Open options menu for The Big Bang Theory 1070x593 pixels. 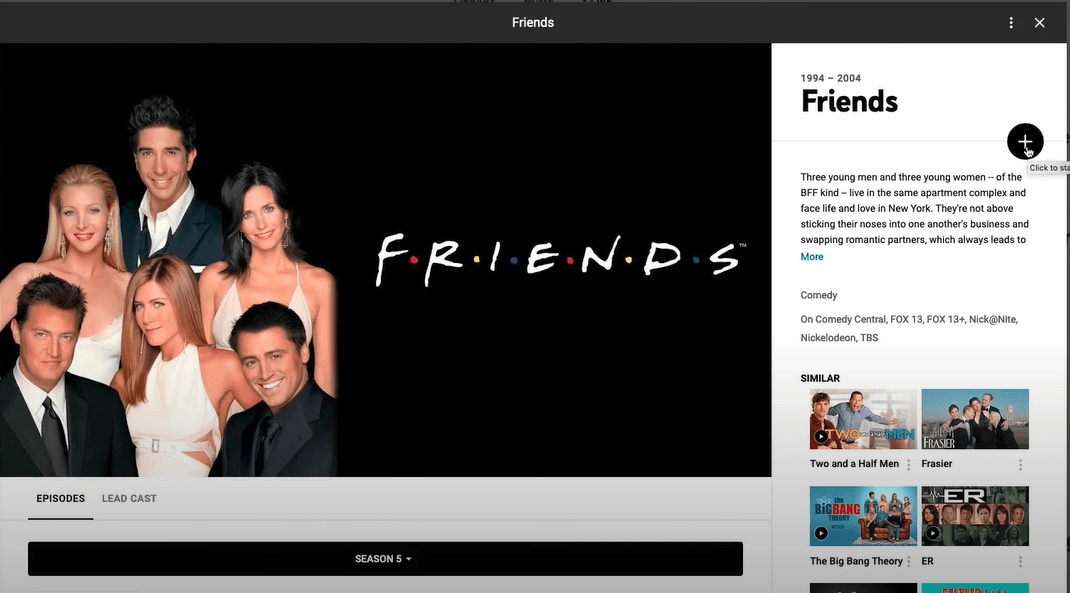pyautogui.click(x=908, y=562)
